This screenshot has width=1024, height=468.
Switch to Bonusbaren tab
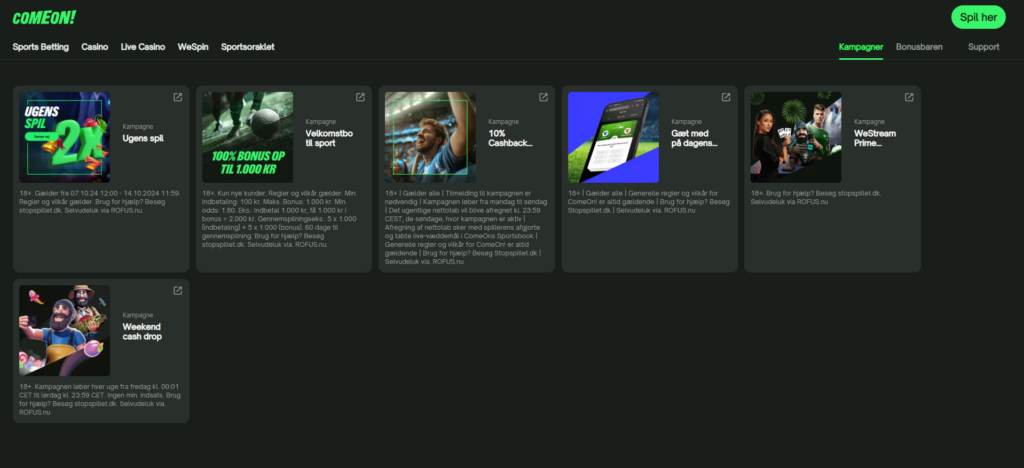pyautogui.click(x=919, y=47)
